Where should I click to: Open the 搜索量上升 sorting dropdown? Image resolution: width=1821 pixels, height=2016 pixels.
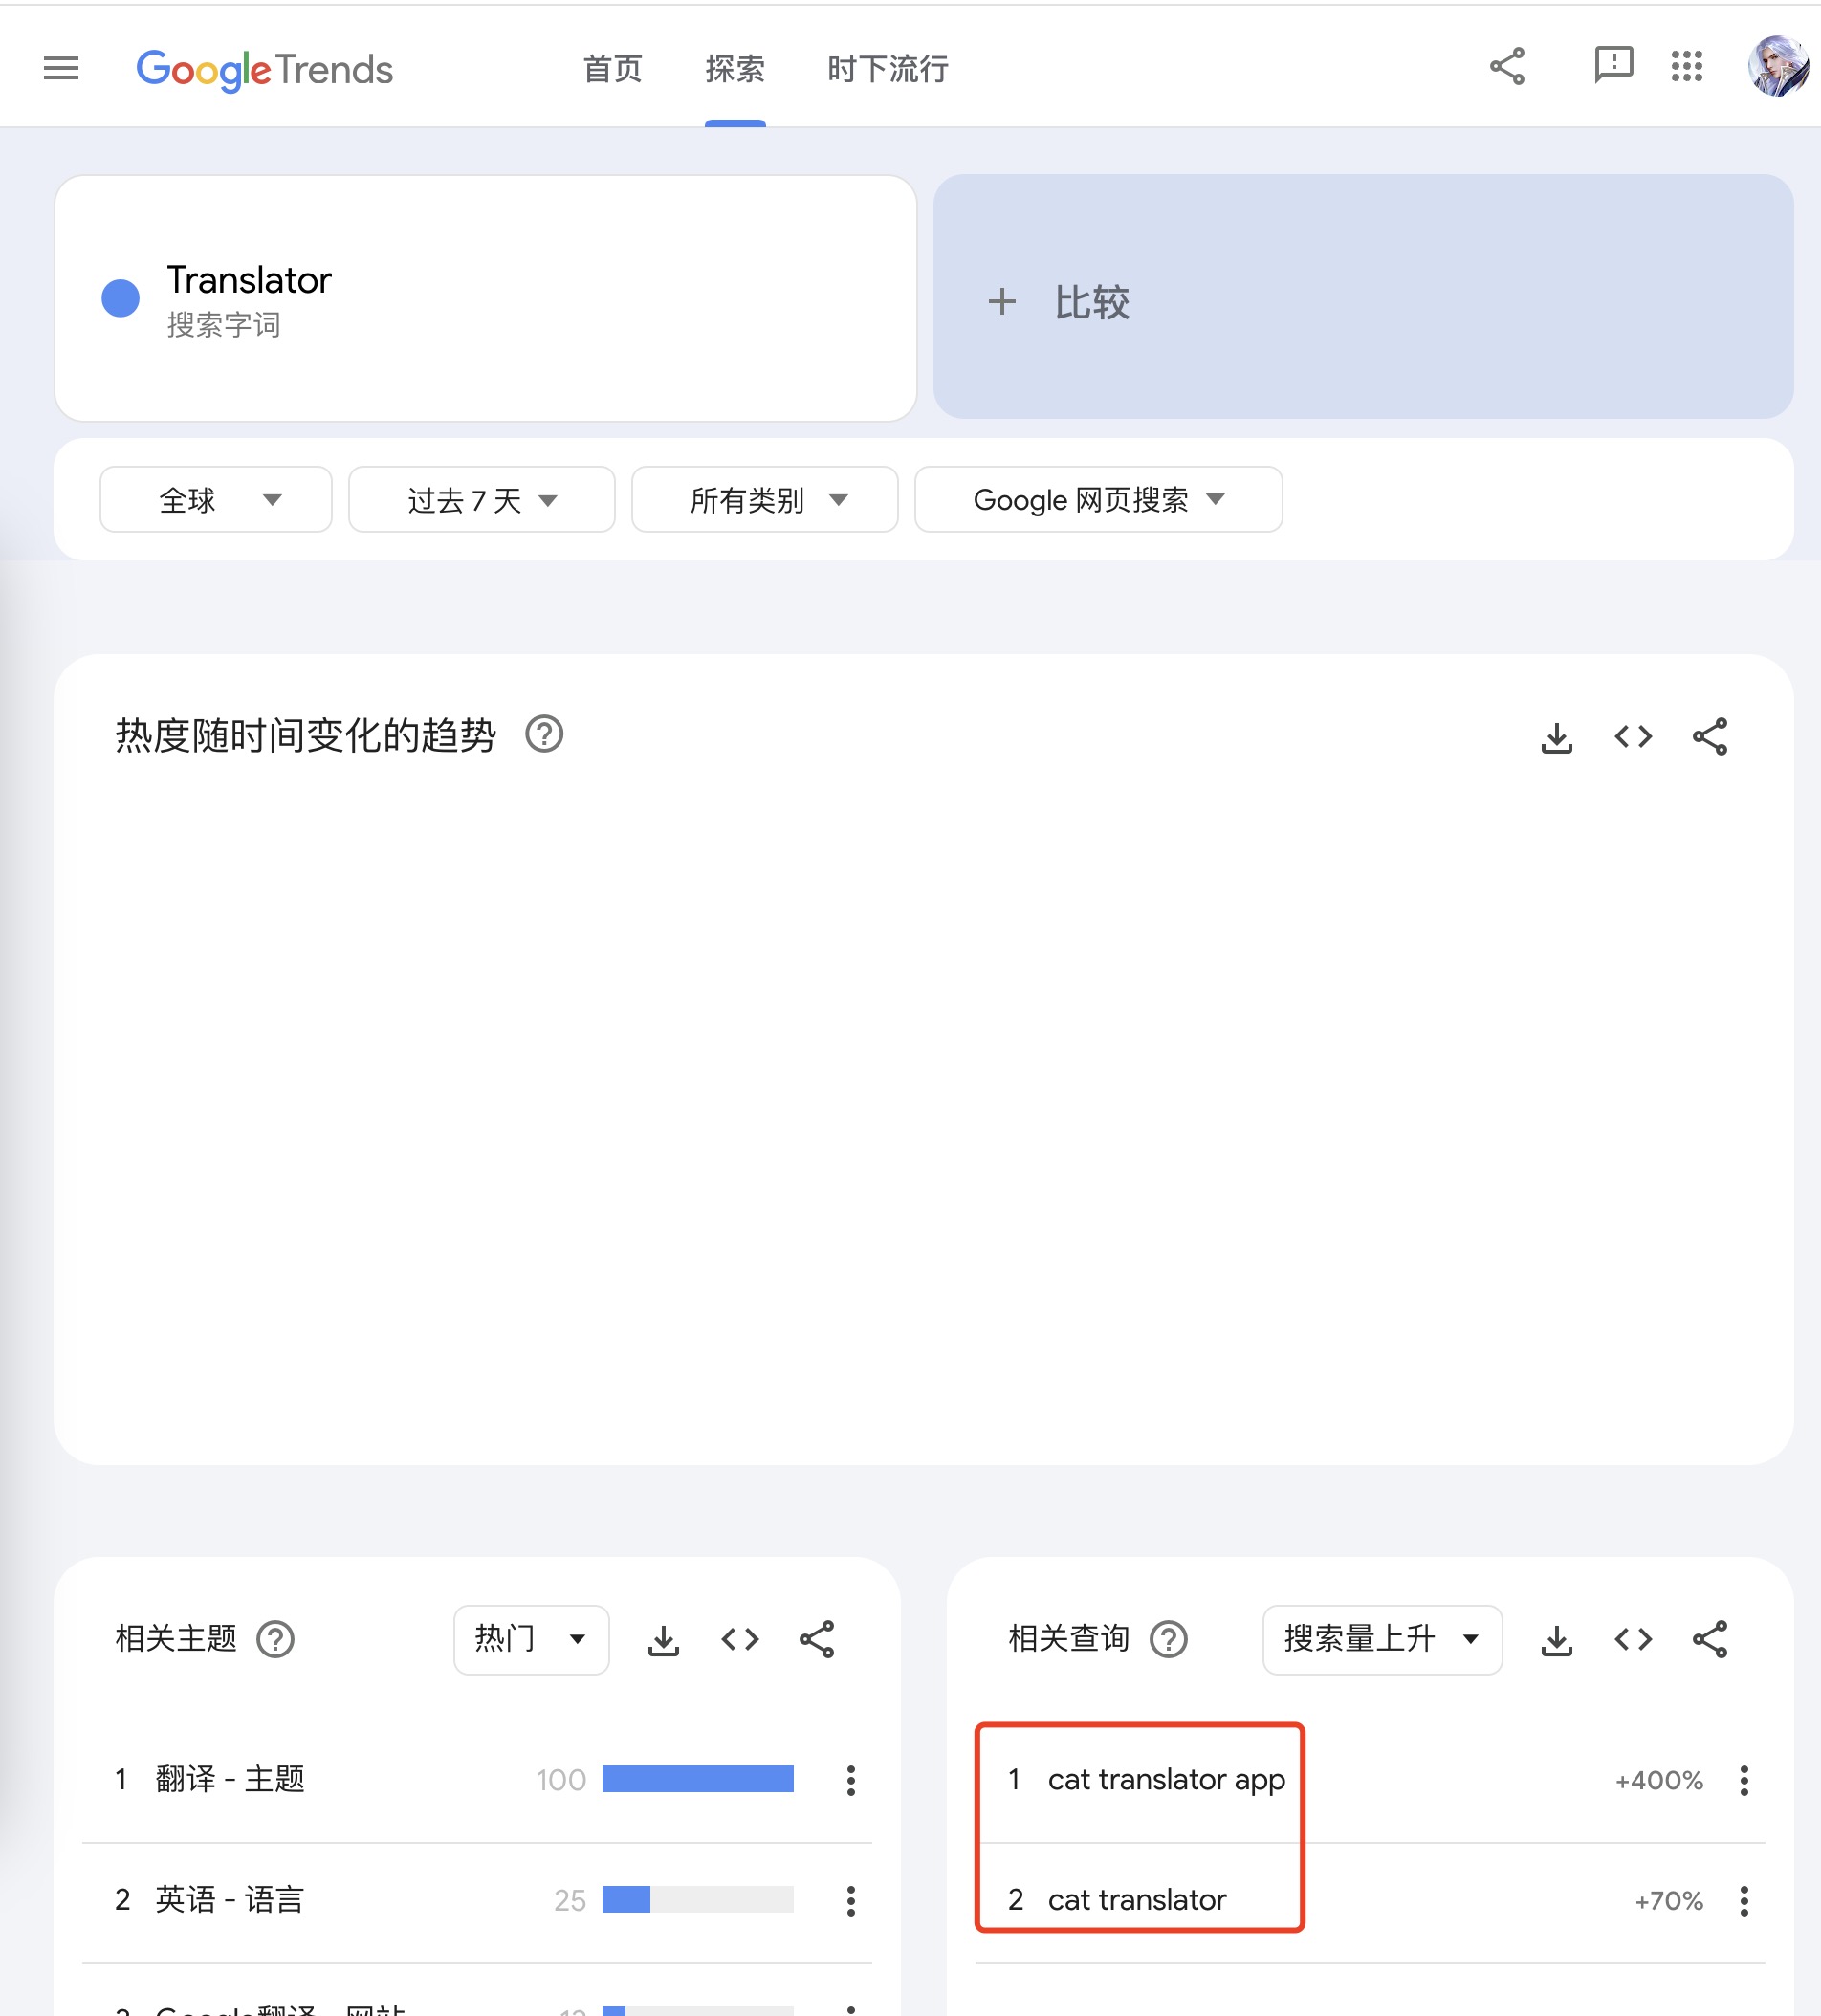pos(1382,1640)
